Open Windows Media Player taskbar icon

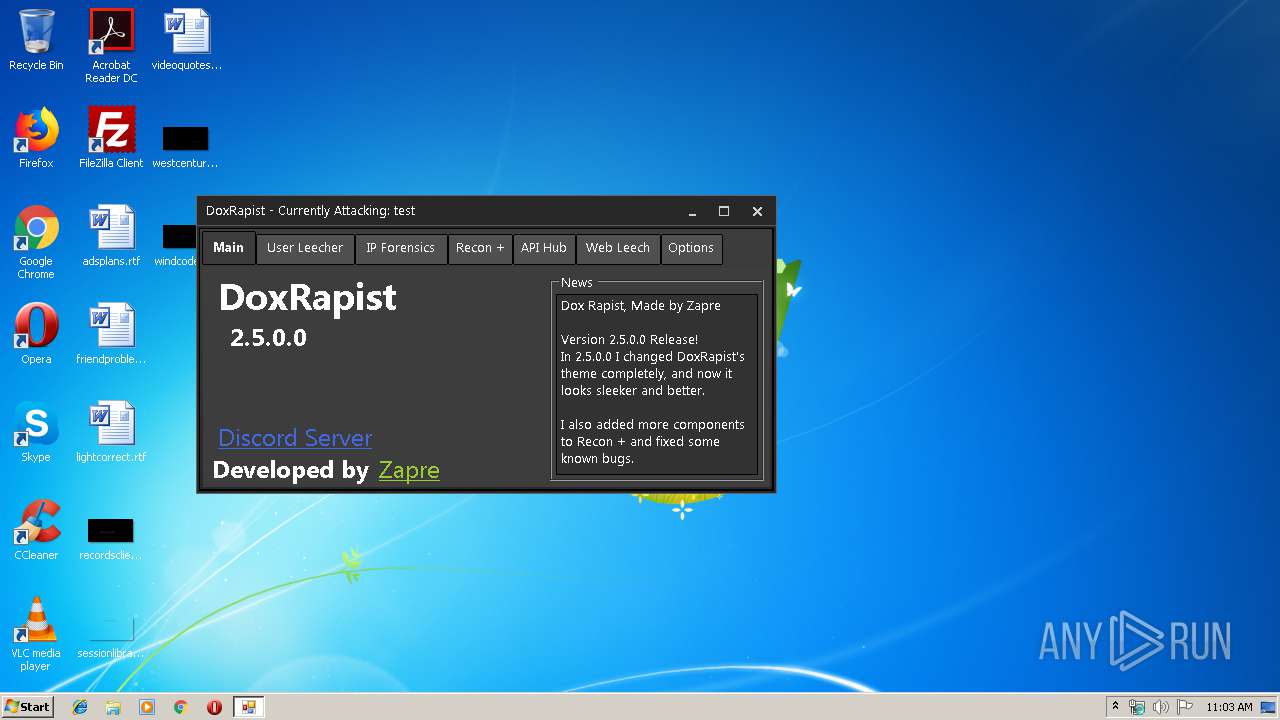pyautogui.click(x=147, y=707)
